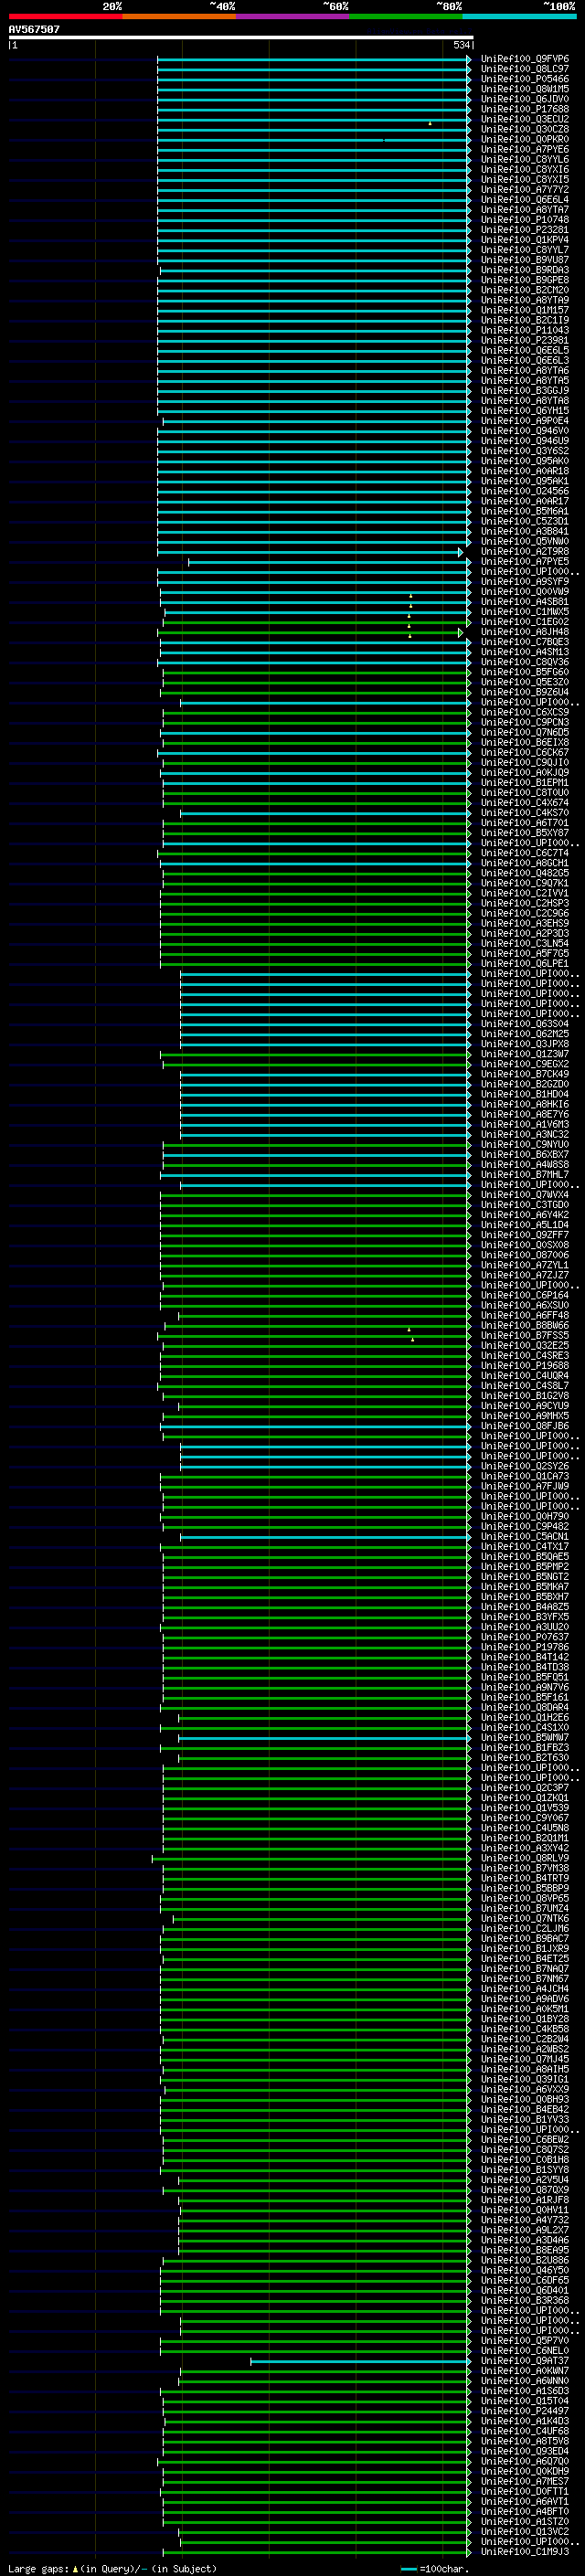The height and width of the screenshot is (2576, 585).
Task: Select the UniRef100_P23981 label
Action: click(x=524, y=340)
